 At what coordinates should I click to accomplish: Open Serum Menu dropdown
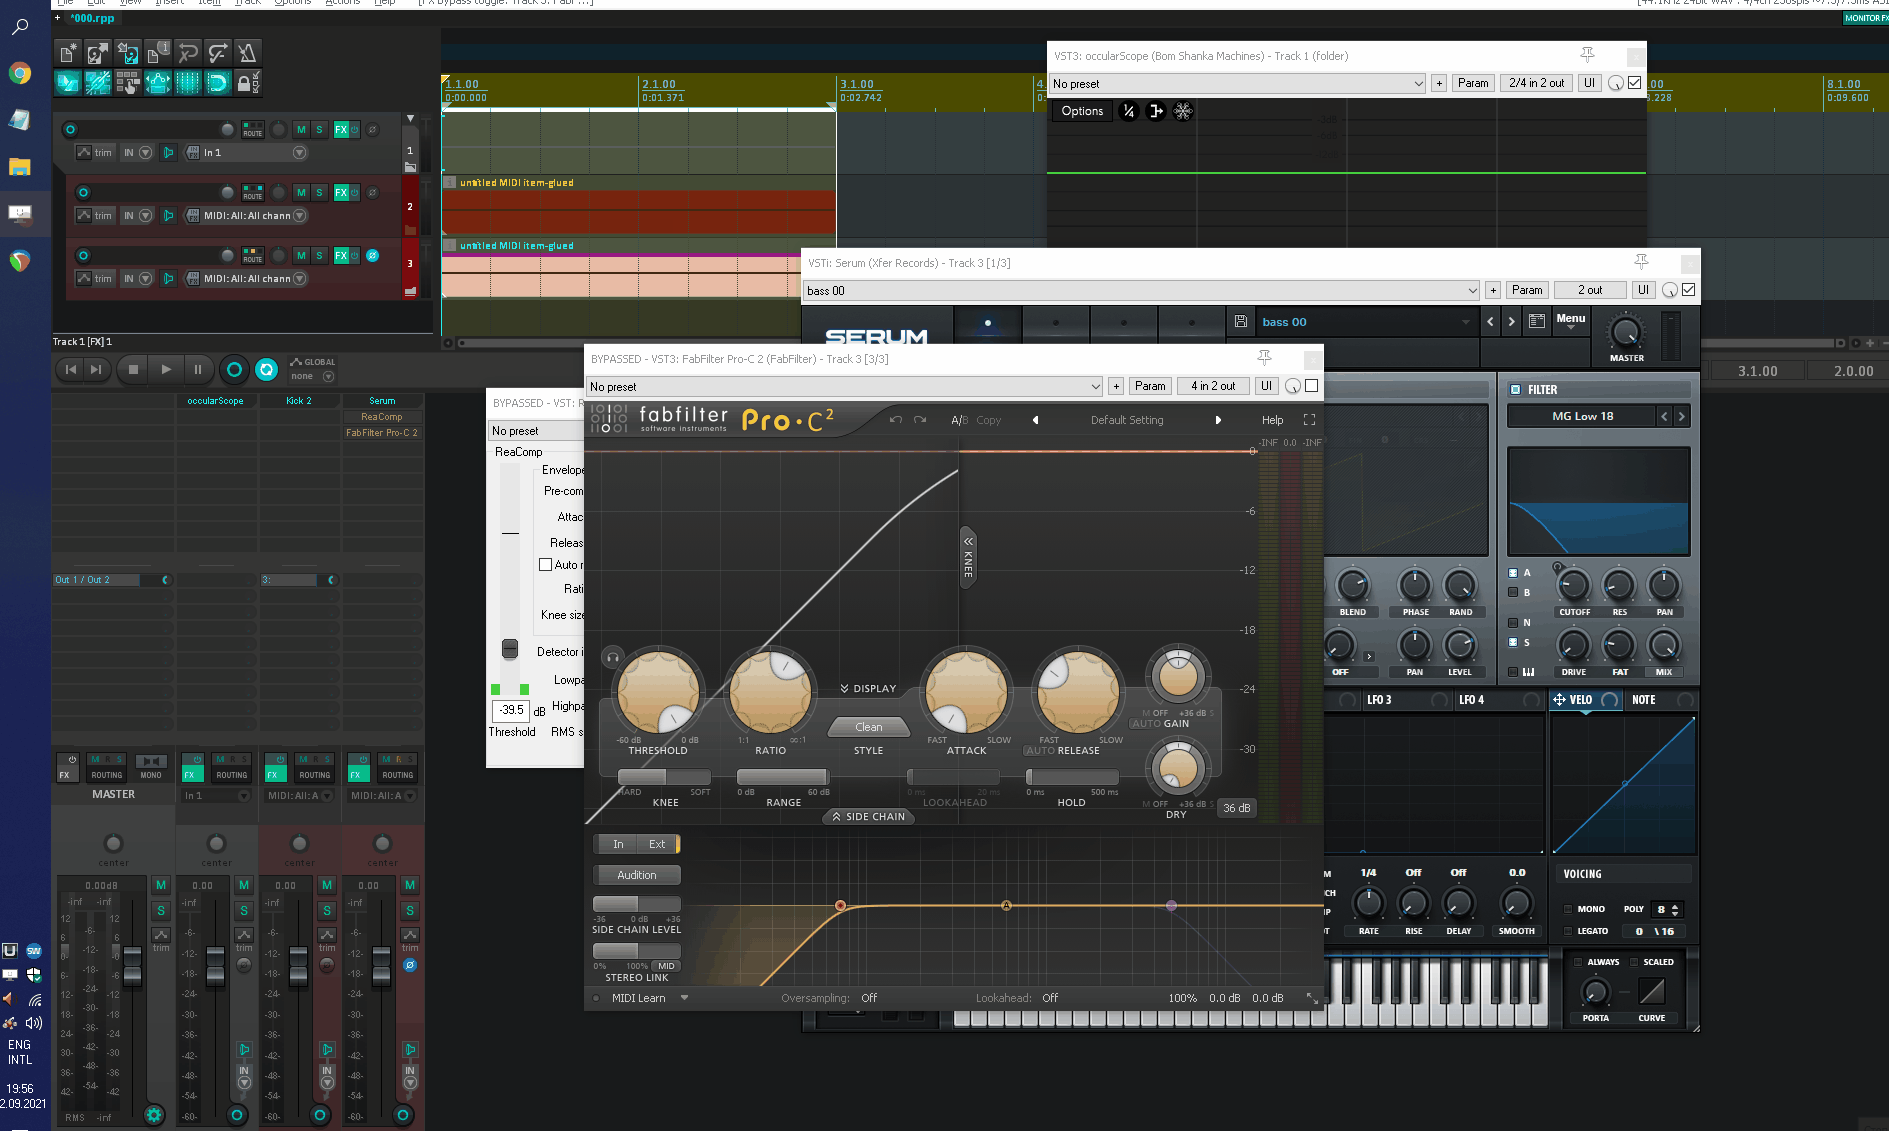point(1570,321)
